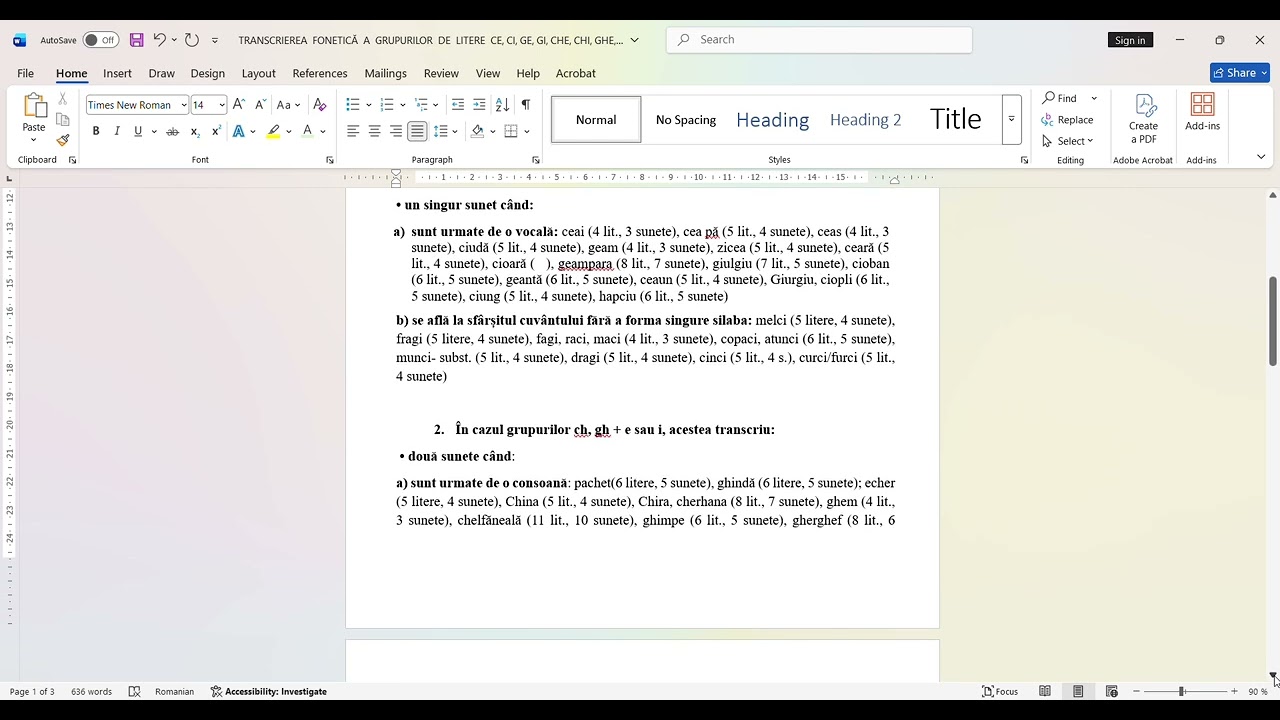Click Sign in button
This screenshot has height=720, width=1280.
pyautogui.click(x=1130, y=40)
